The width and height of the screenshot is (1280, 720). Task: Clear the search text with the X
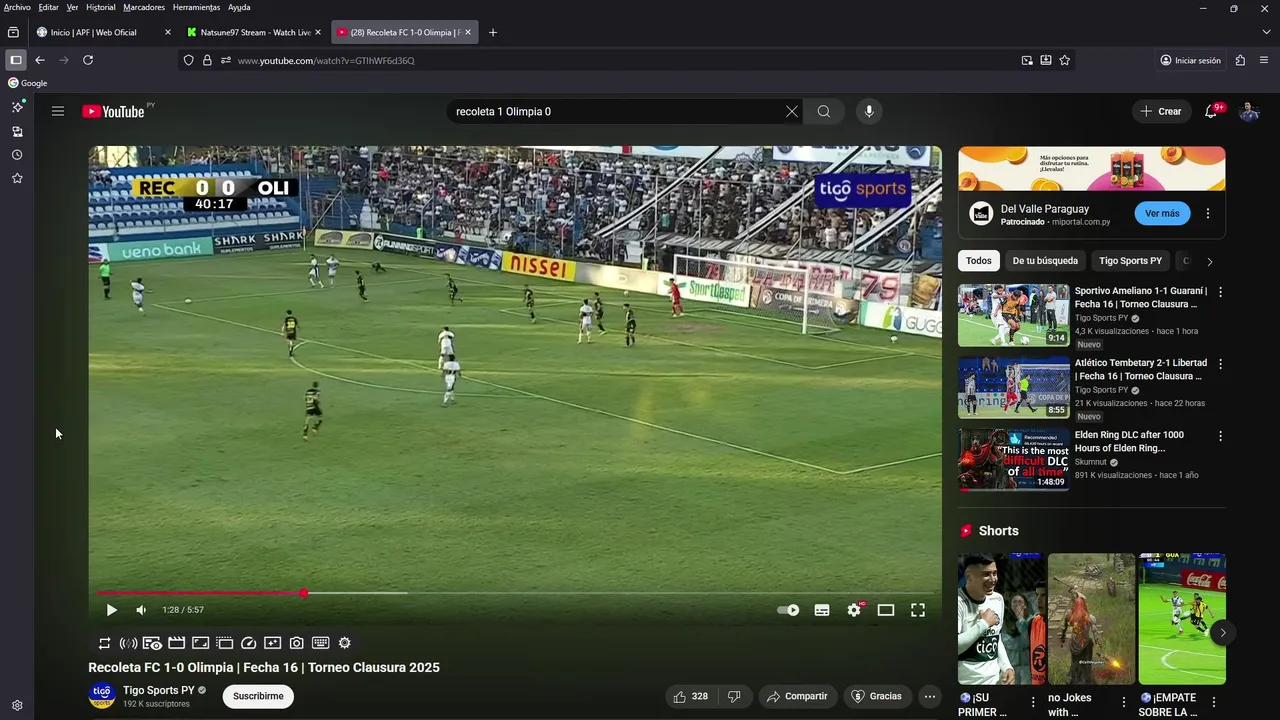tap(792, 111)
